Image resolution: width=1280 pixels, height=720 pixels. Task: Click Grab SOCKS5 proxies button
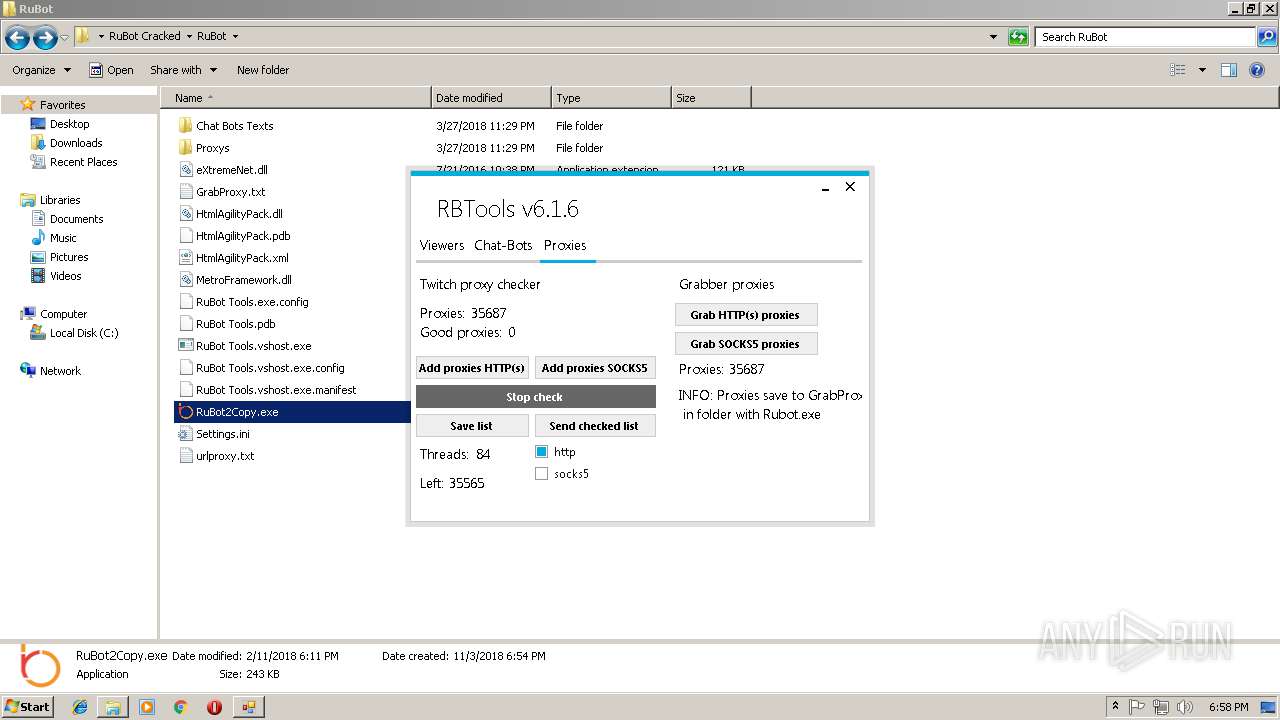(745, 344)
